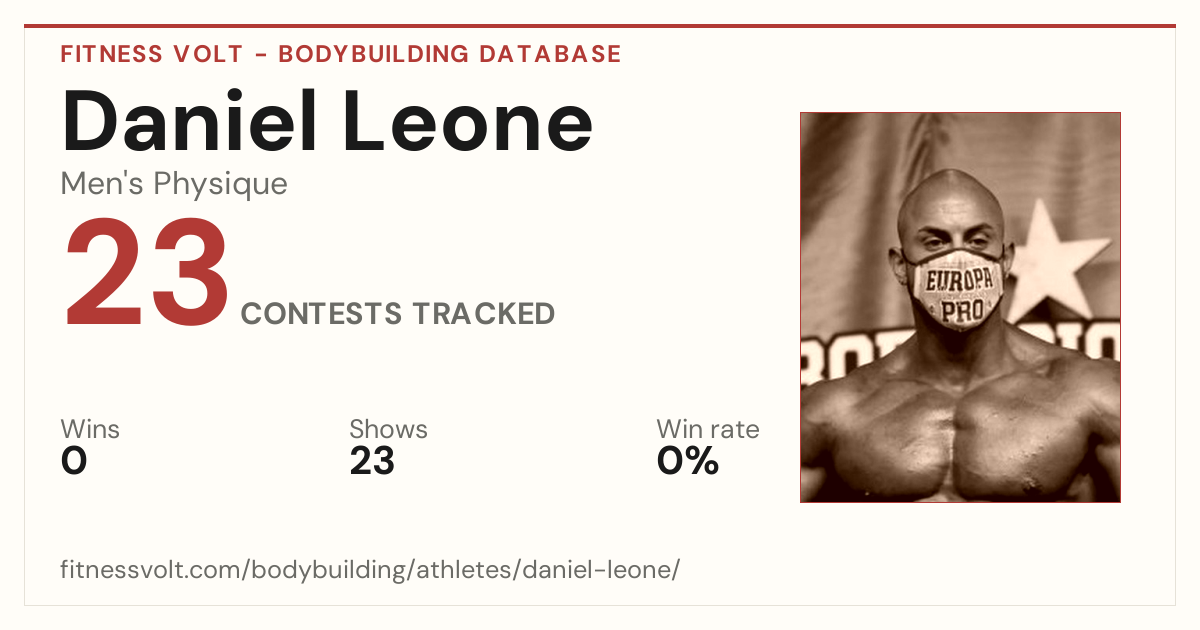Click the large red 23 number
The height and width of the screenshot is (630, 1200).
pyautogui.click(x=147, y=278)
